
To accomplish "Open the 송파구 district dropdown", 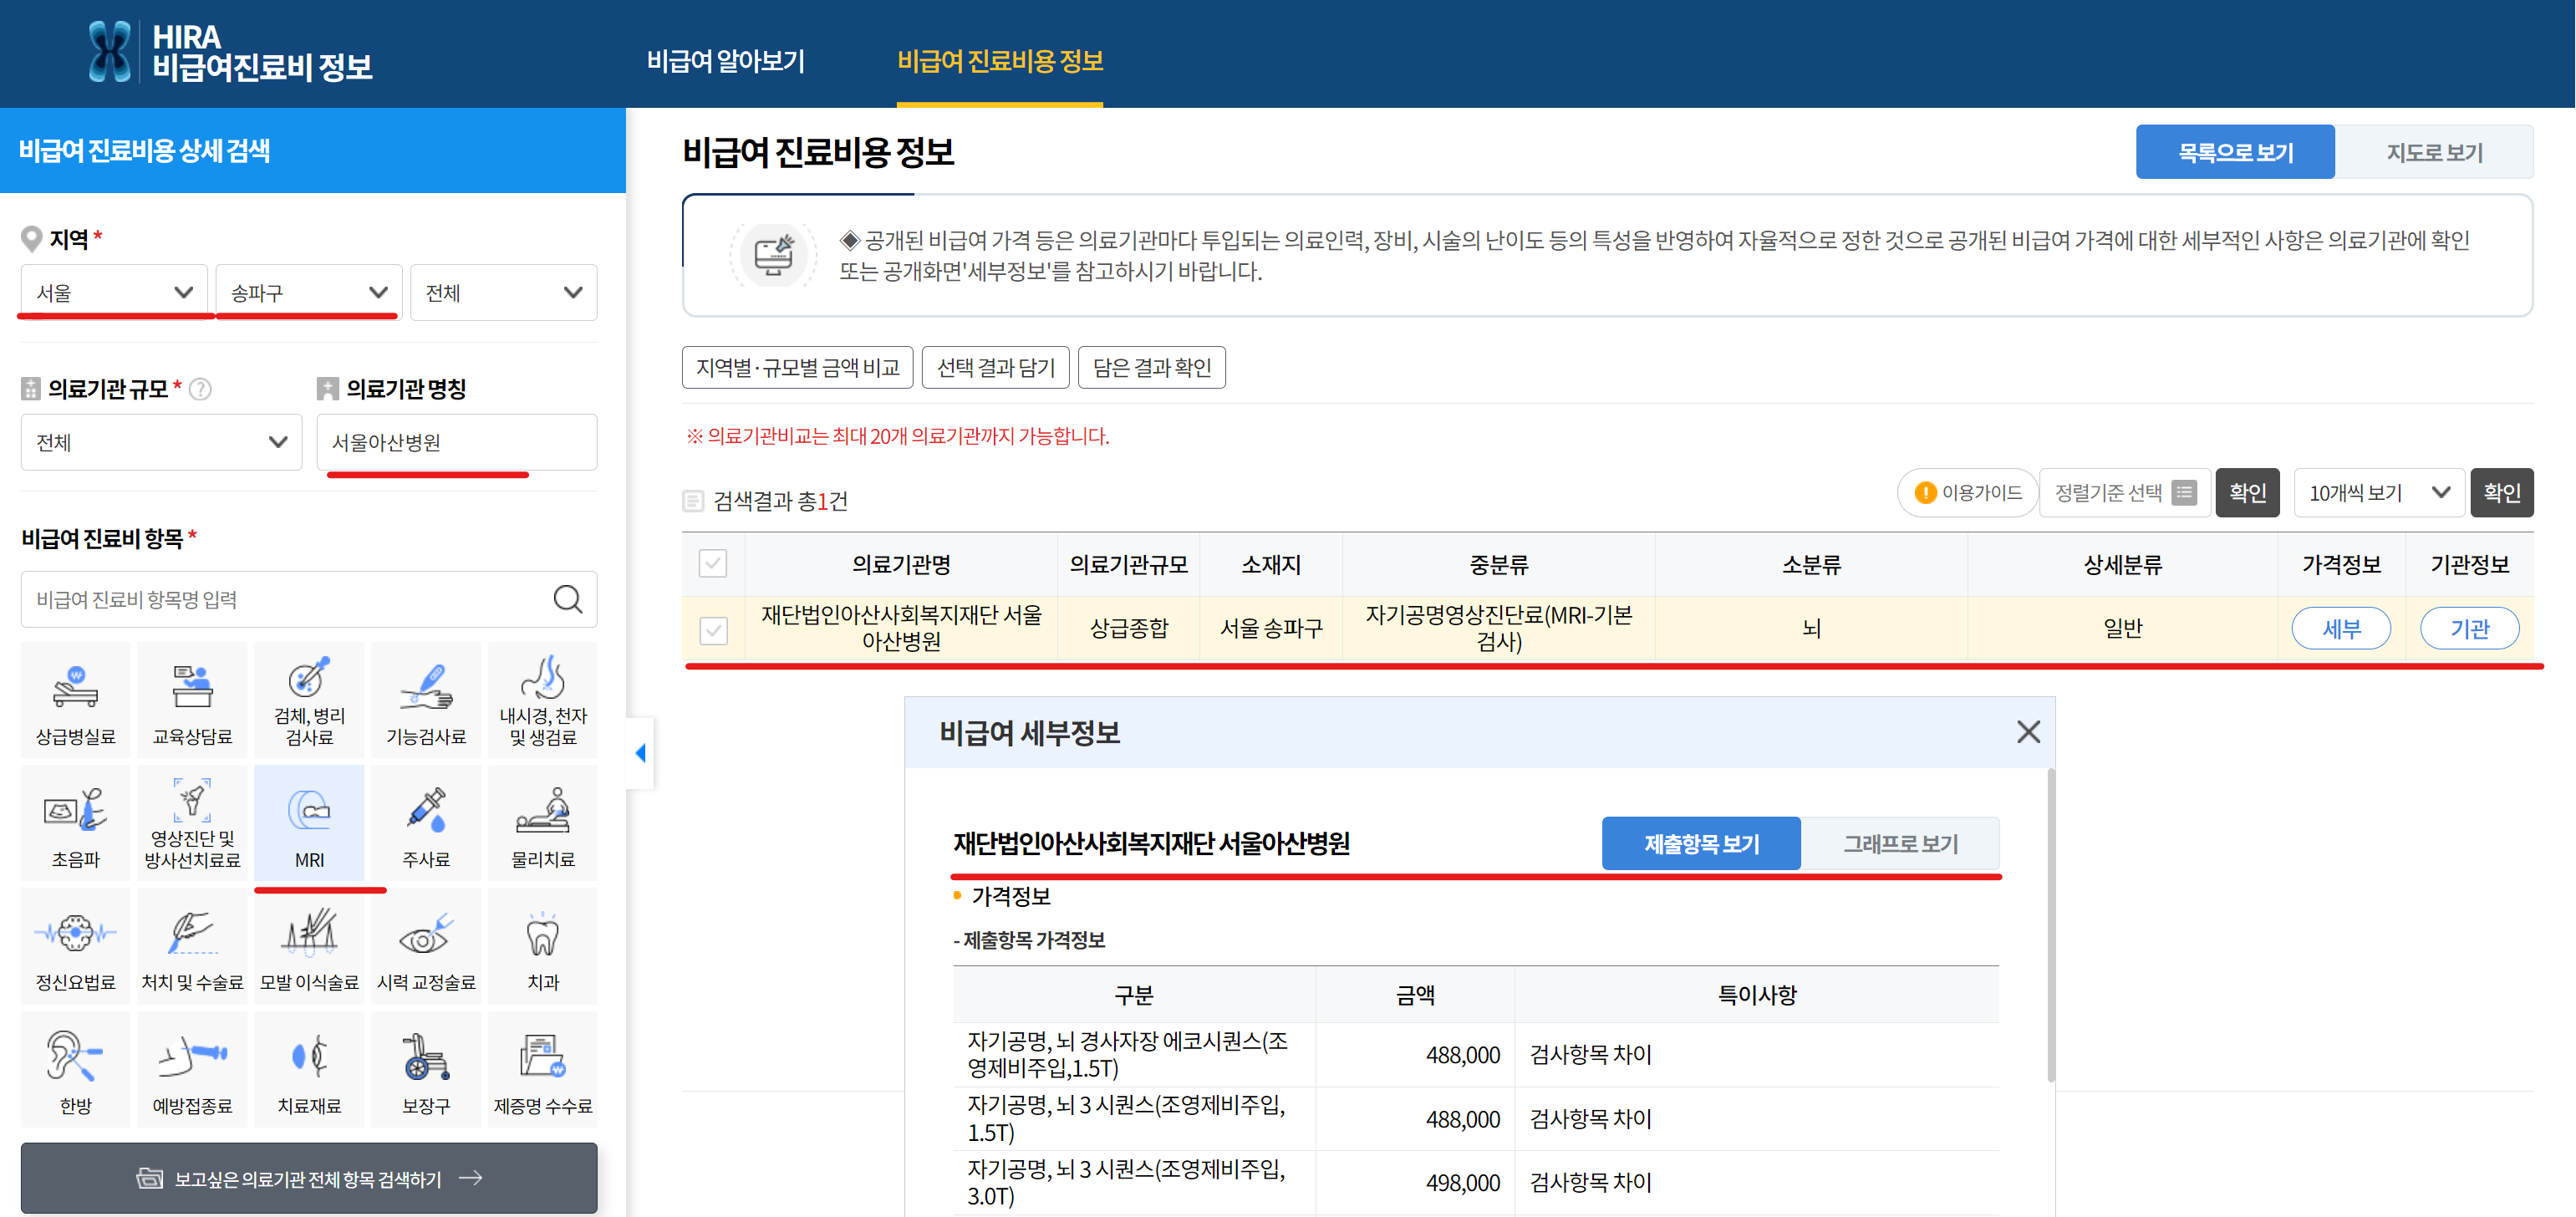I will point(309,292).
